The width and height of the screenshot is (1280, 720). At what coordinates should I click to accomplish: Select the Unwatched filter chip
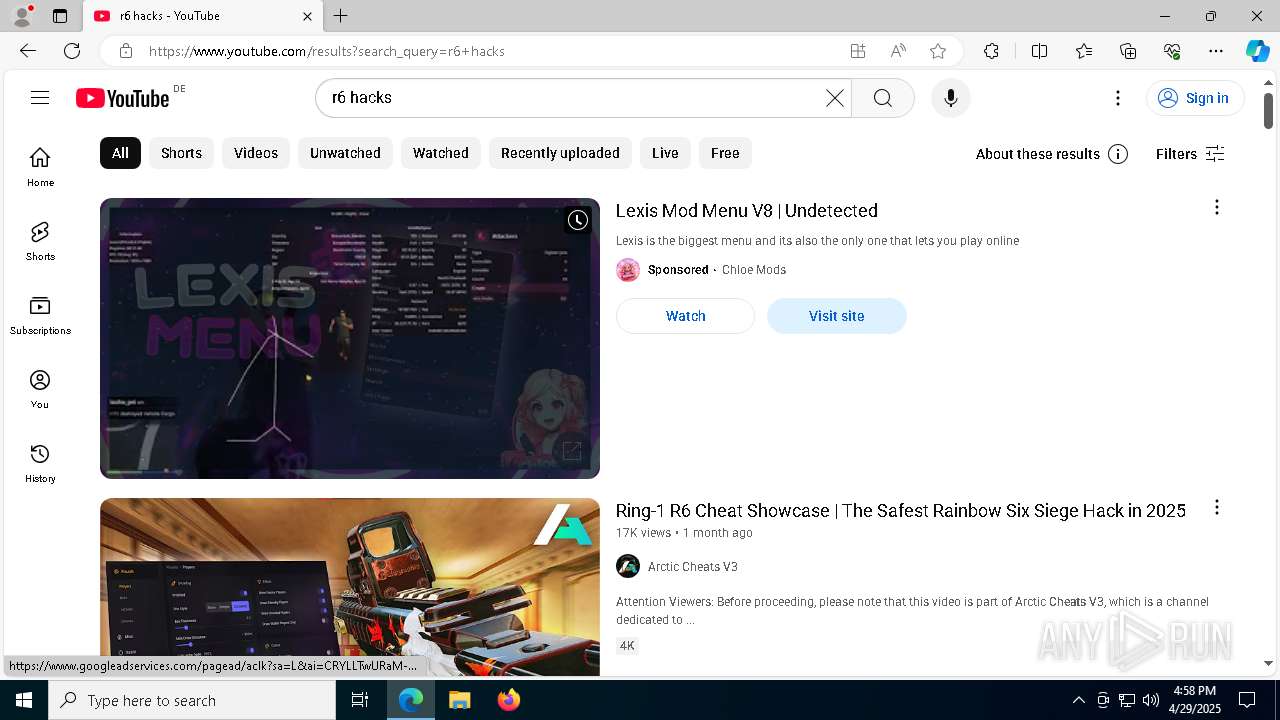(345, 153)
